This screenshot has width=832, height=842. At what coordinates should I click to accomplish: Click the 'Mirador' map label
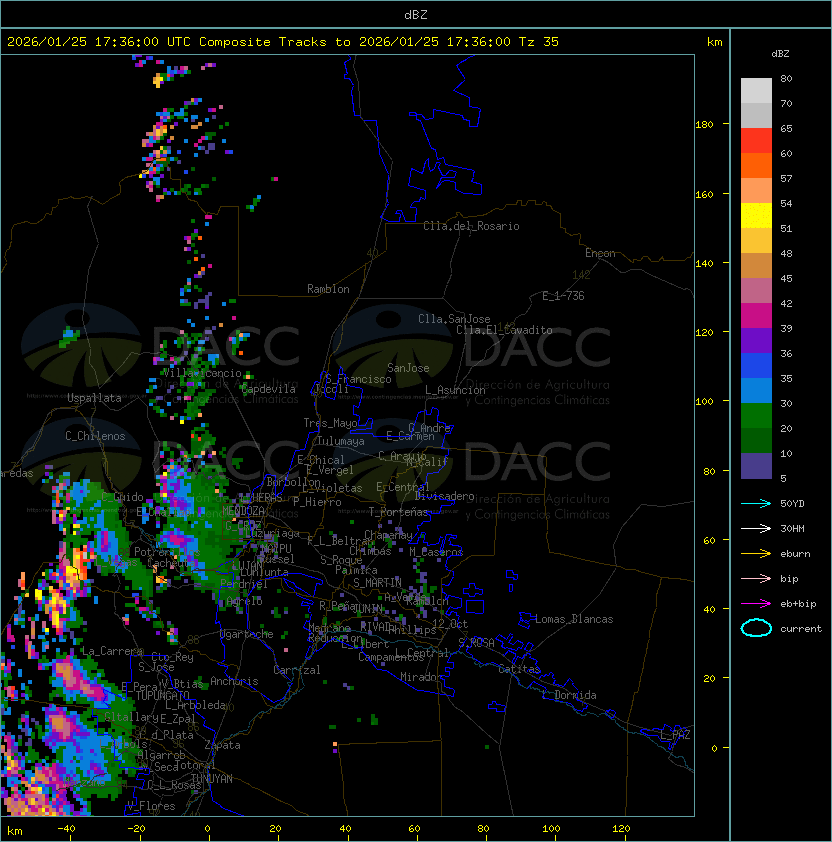(421, 677)
